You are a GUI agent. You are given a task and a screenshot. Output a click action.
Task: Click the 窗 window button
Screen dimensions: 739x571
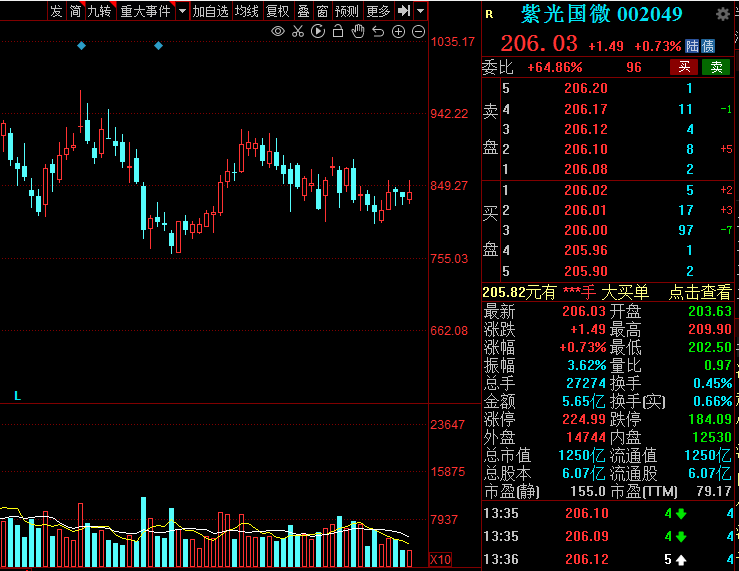pyautogui.click(x=322, y=11)
